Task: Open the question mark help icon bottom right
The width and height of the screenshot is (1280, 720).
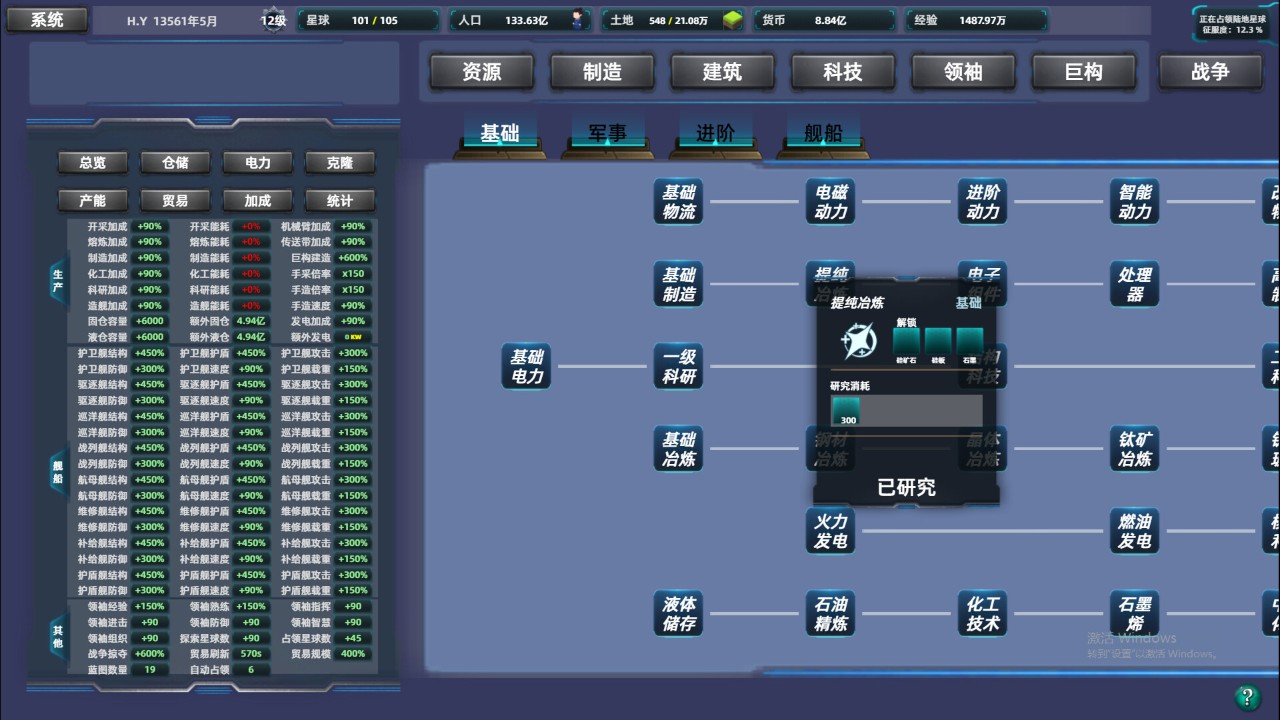Action: [1246, 696]
